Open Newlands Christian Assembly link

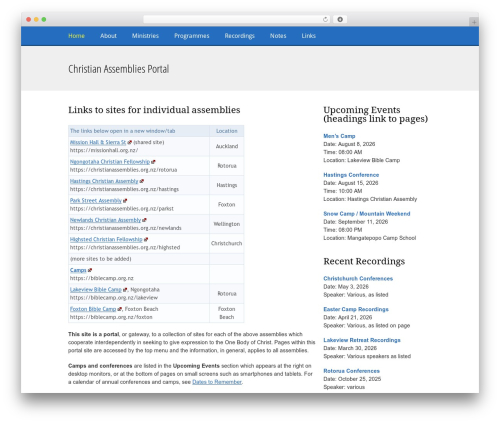coord(105,220)
